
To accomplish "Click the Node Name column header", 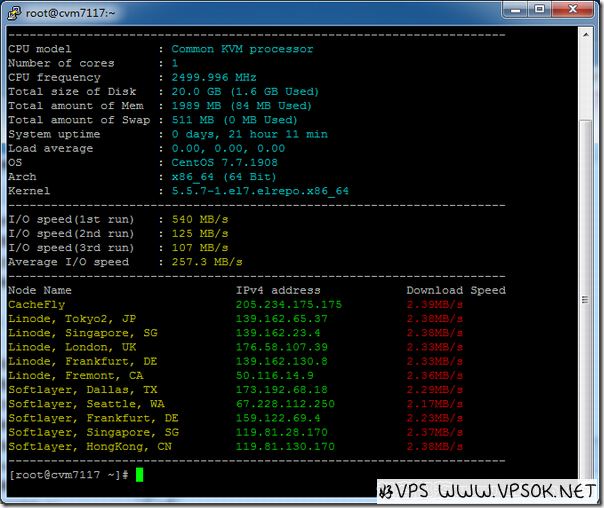I will tap(39, 290).
